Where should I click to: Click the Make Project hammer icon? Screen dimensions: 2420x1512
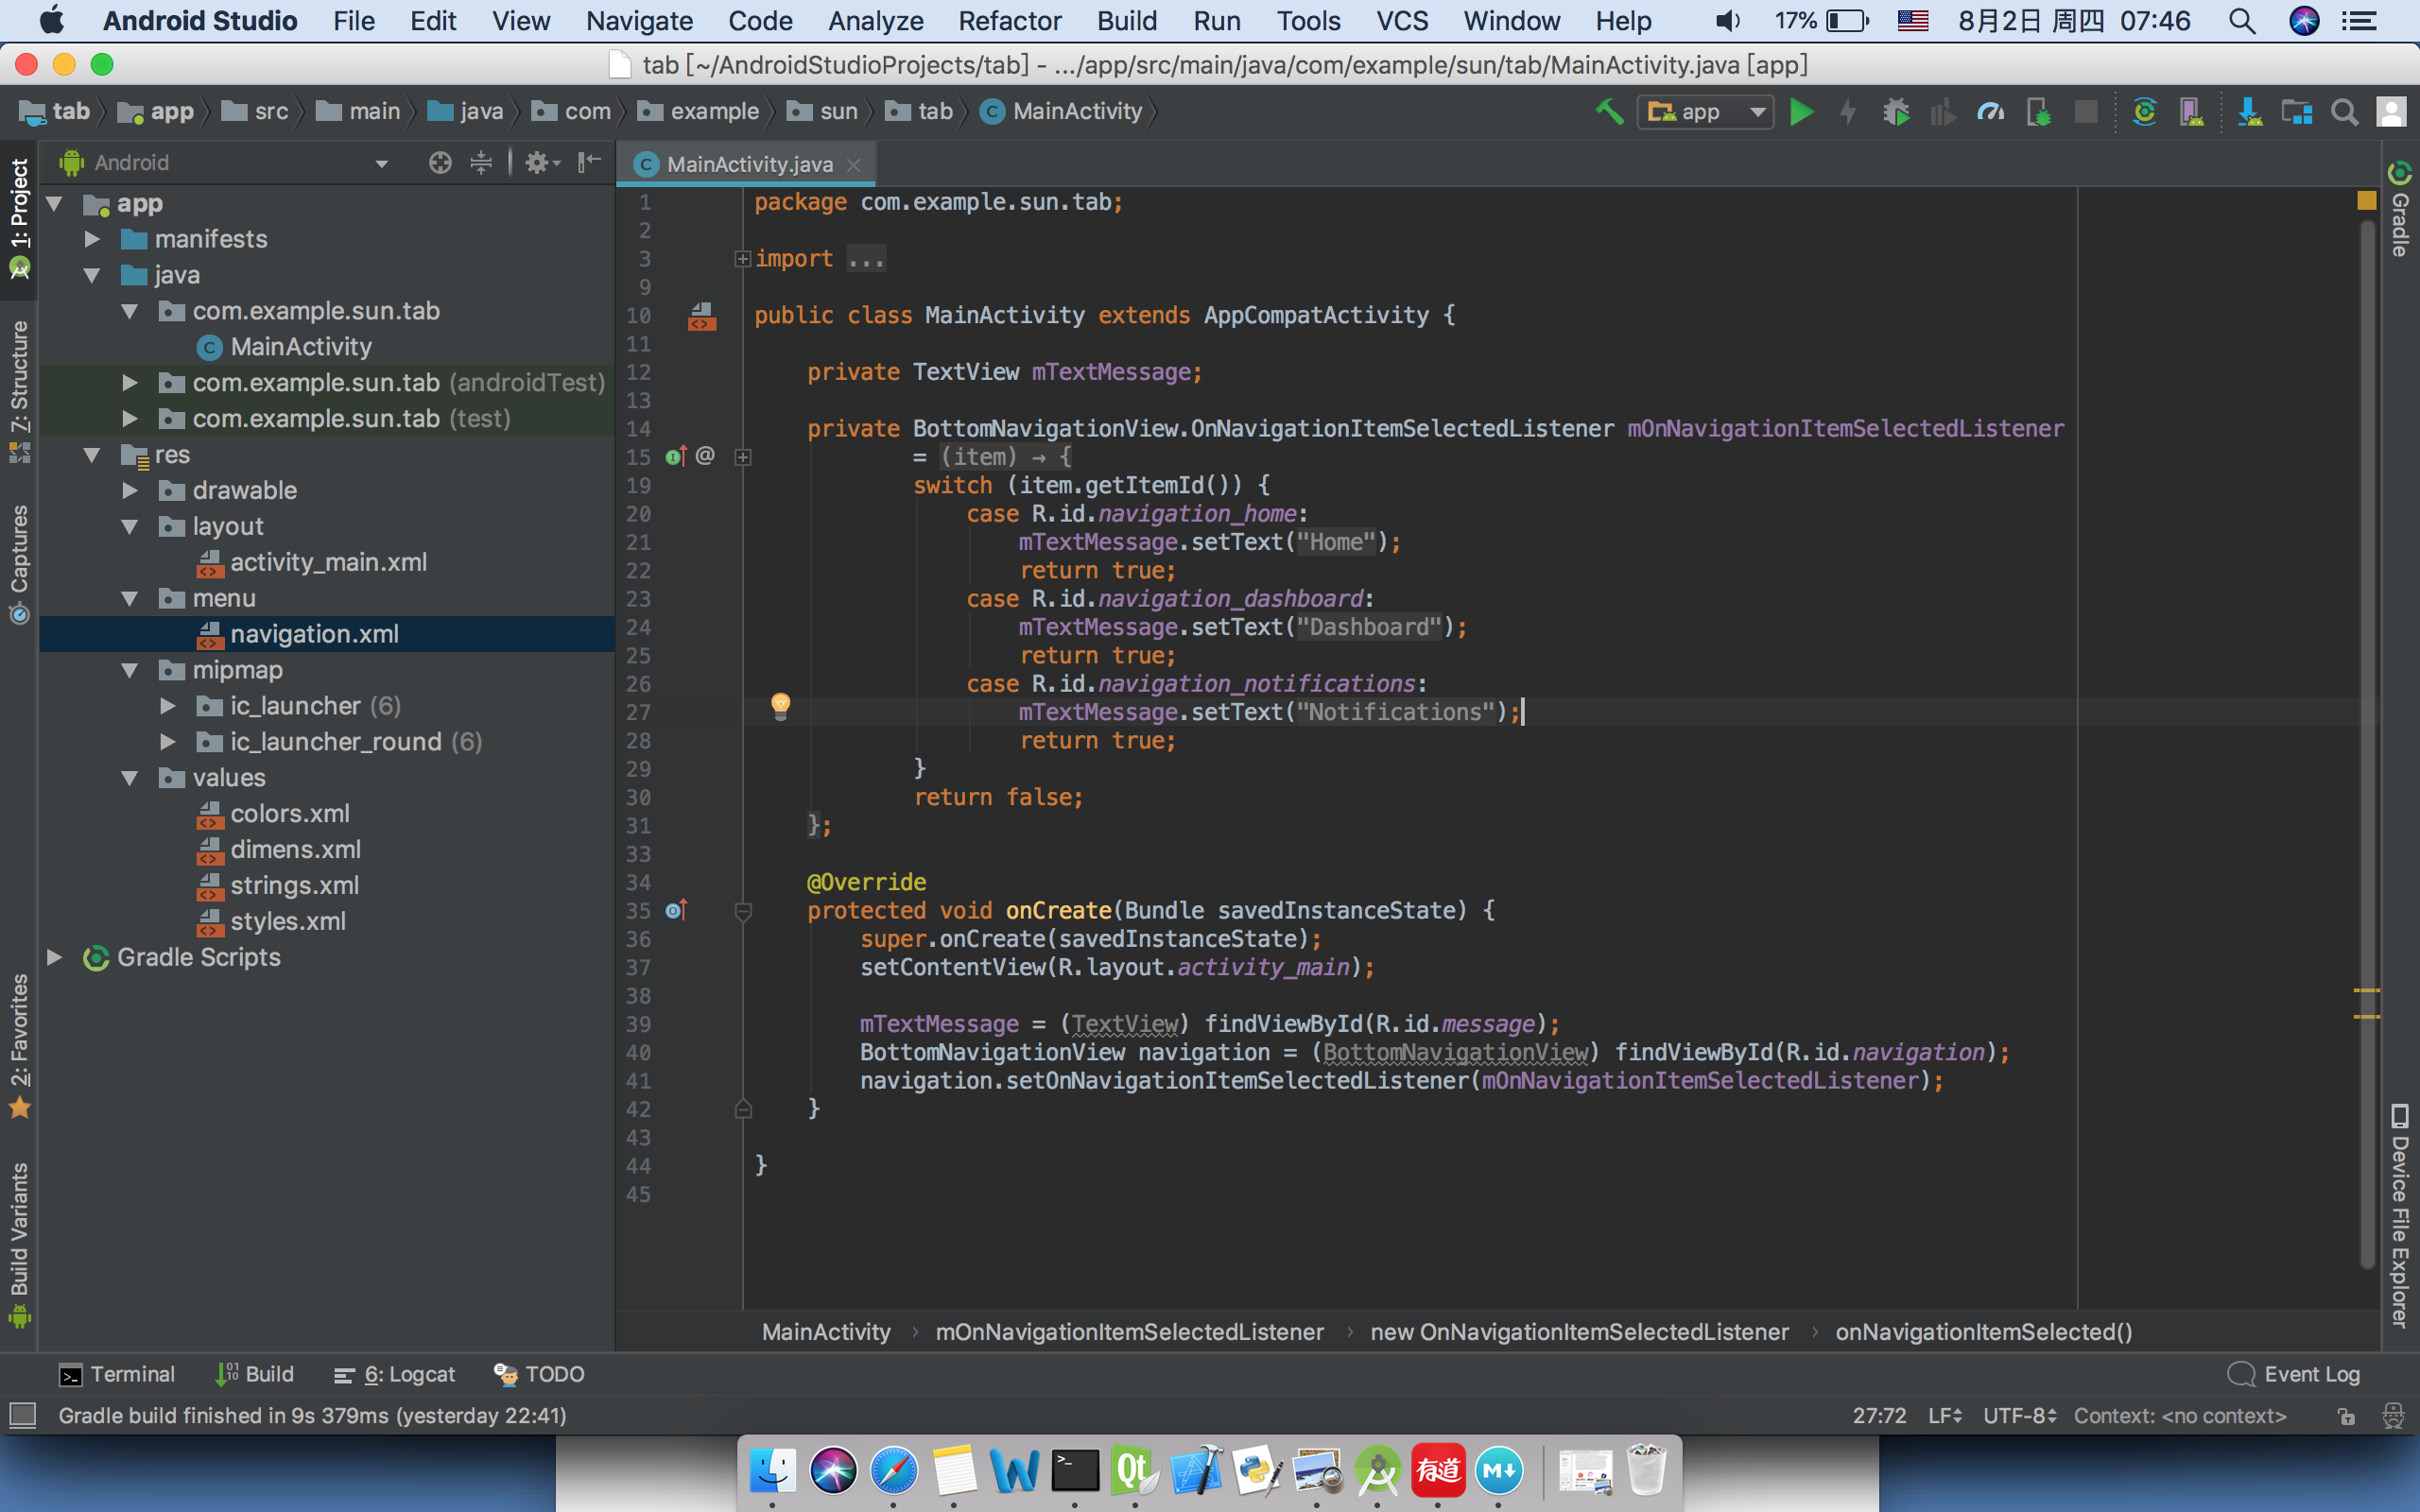[1609, 112]
